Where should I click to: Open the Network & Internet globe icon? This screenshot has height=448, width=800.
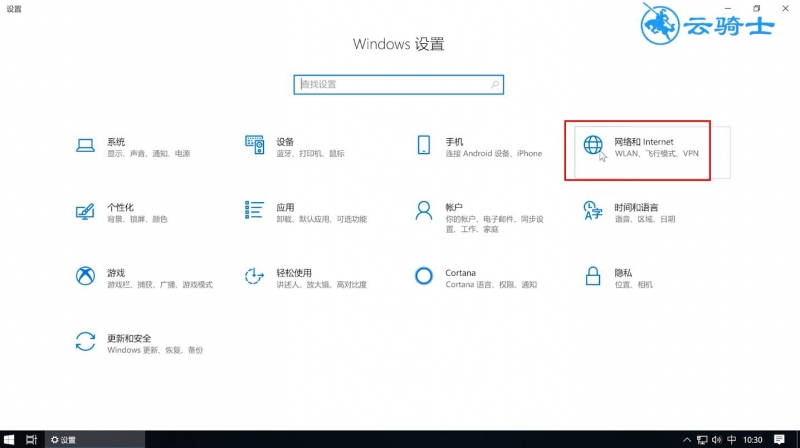pos(593,145)
